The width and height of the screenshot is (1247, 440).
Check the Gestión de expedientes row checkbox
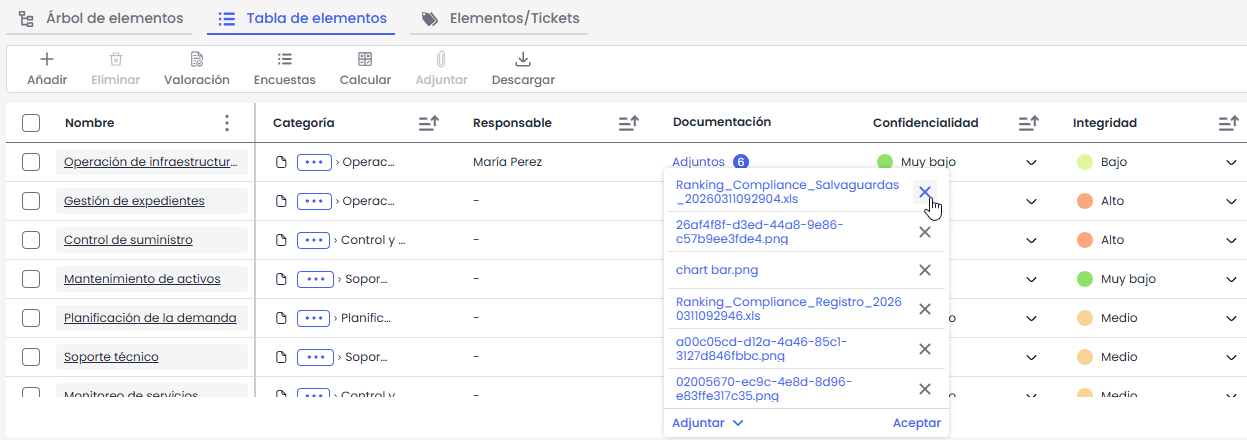pyautogui.click(x=31, y=201)
